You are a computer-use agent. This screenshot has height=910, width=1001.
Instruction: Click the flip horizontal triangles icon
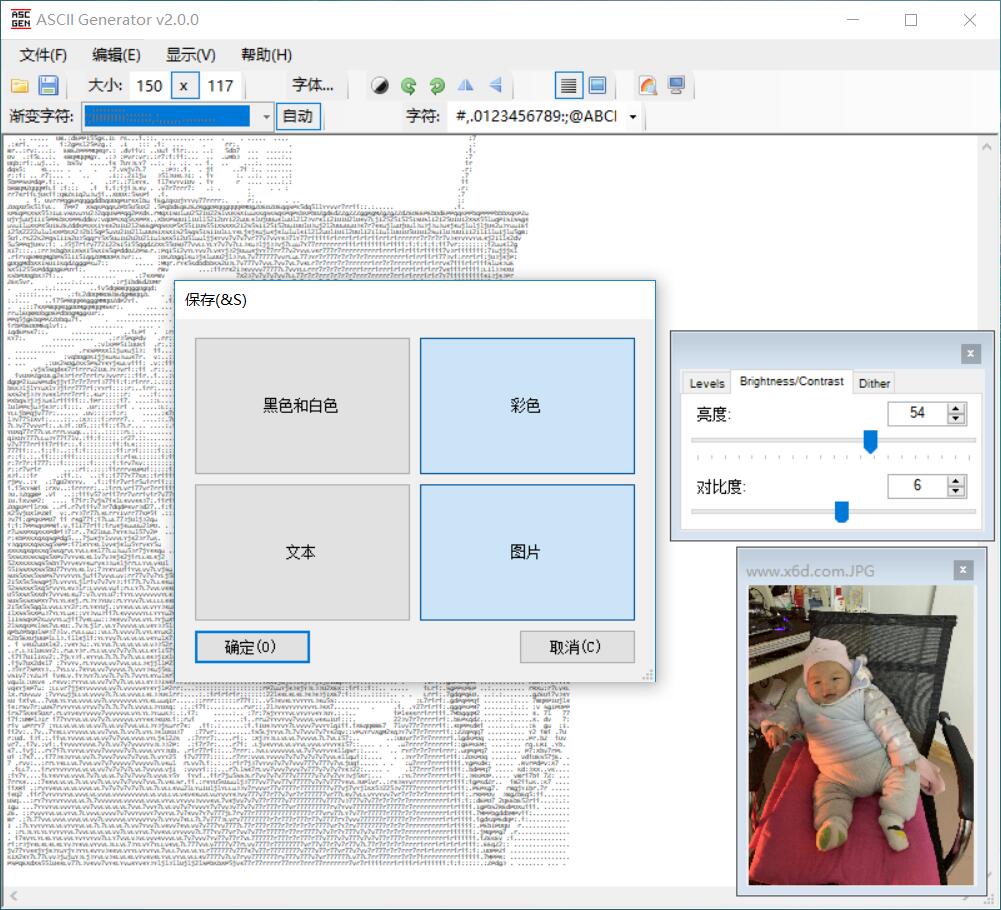coord(466,86)
